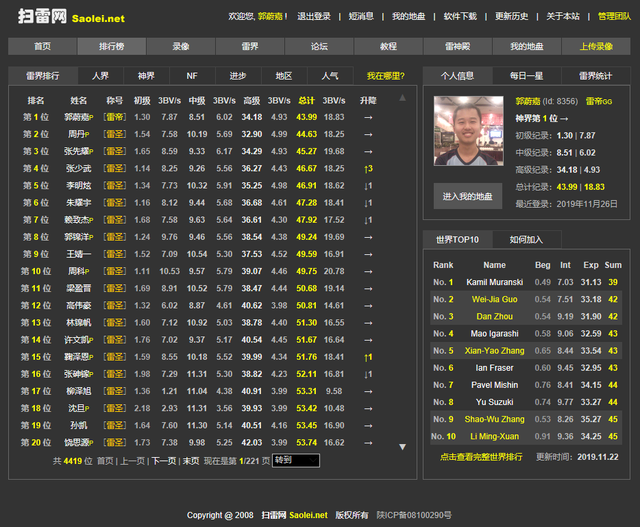This screenshot has width=640, height=527.
Task: Select the 世界TOP10 tab
Action: click(x=458, y=240)
